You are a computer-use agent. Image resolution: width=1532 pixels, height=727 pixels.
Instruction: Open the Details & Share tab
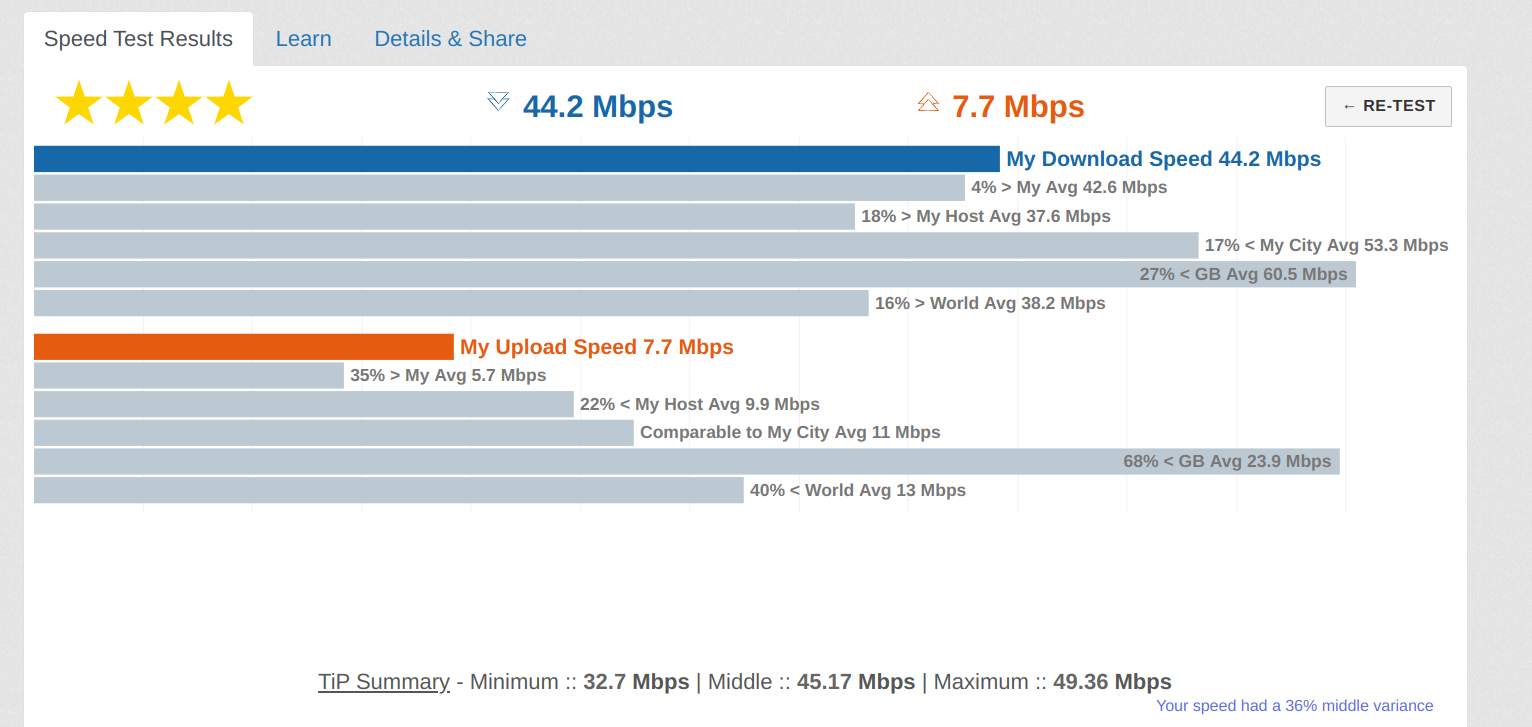click(450, 38)
